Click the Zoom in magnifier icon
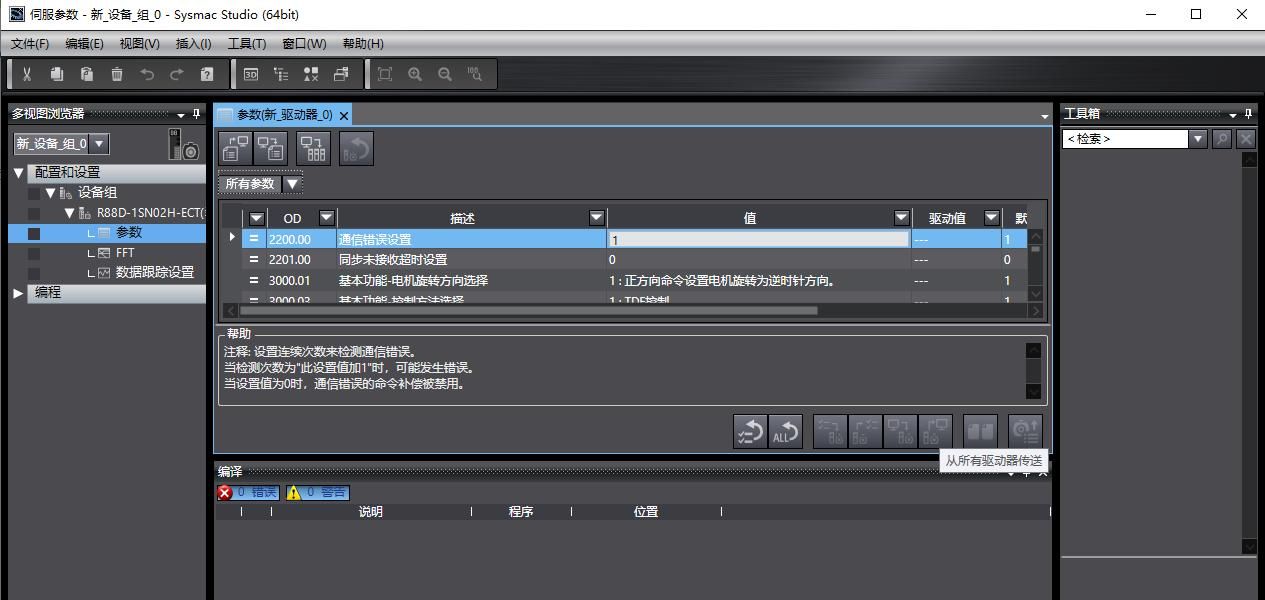This screenshot has width=1265, height=600. (415, 74)
